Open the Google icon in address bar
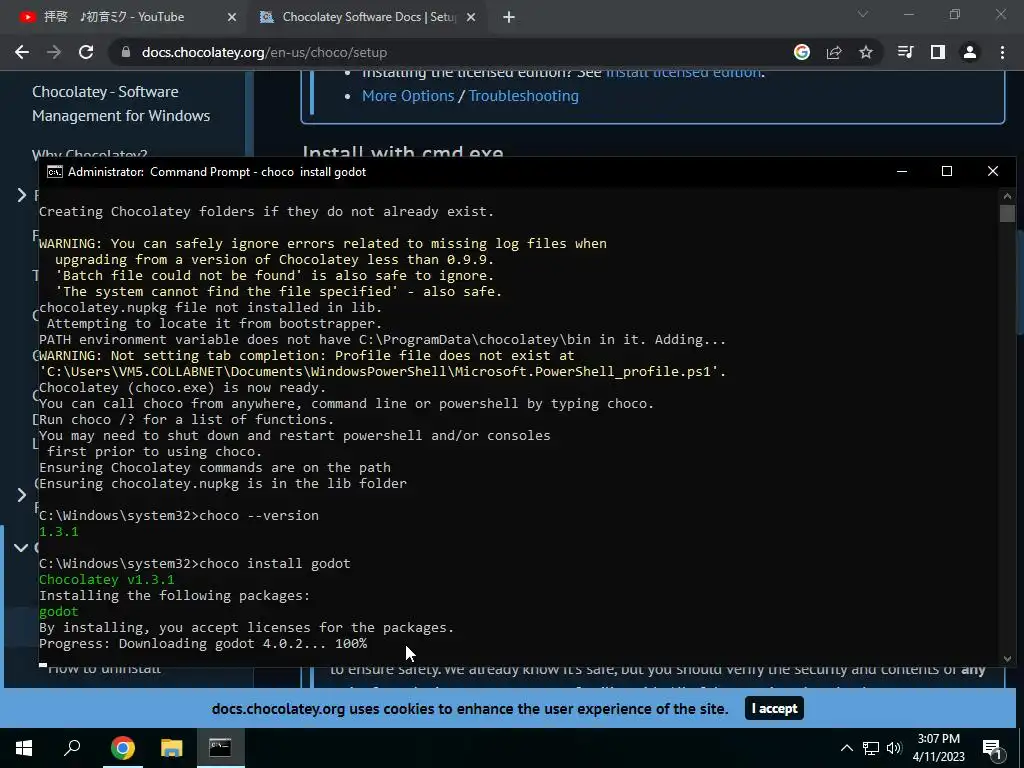1024x768 pixels. click(802, 52)
